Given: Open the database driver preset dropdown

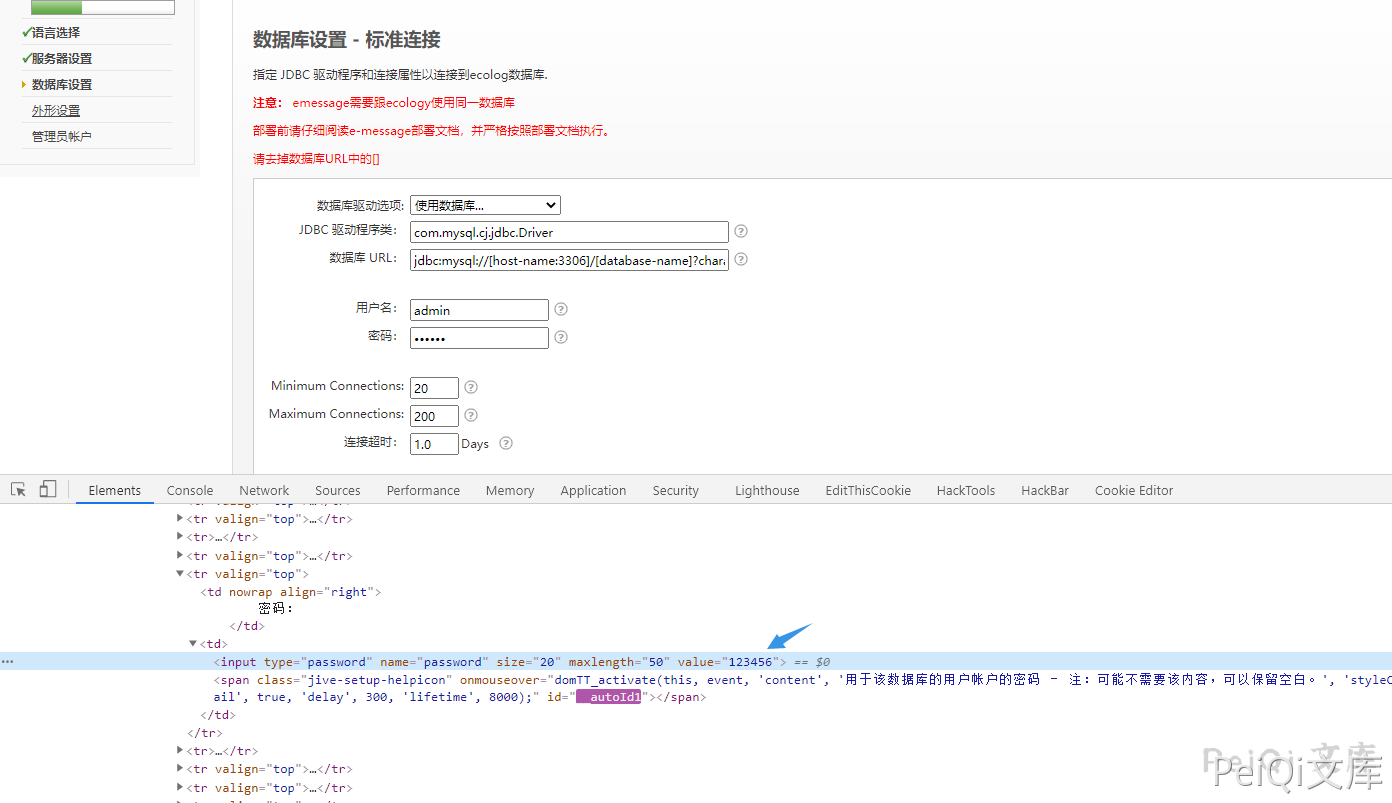Looking at the screenshot, I should coord(485,205).
